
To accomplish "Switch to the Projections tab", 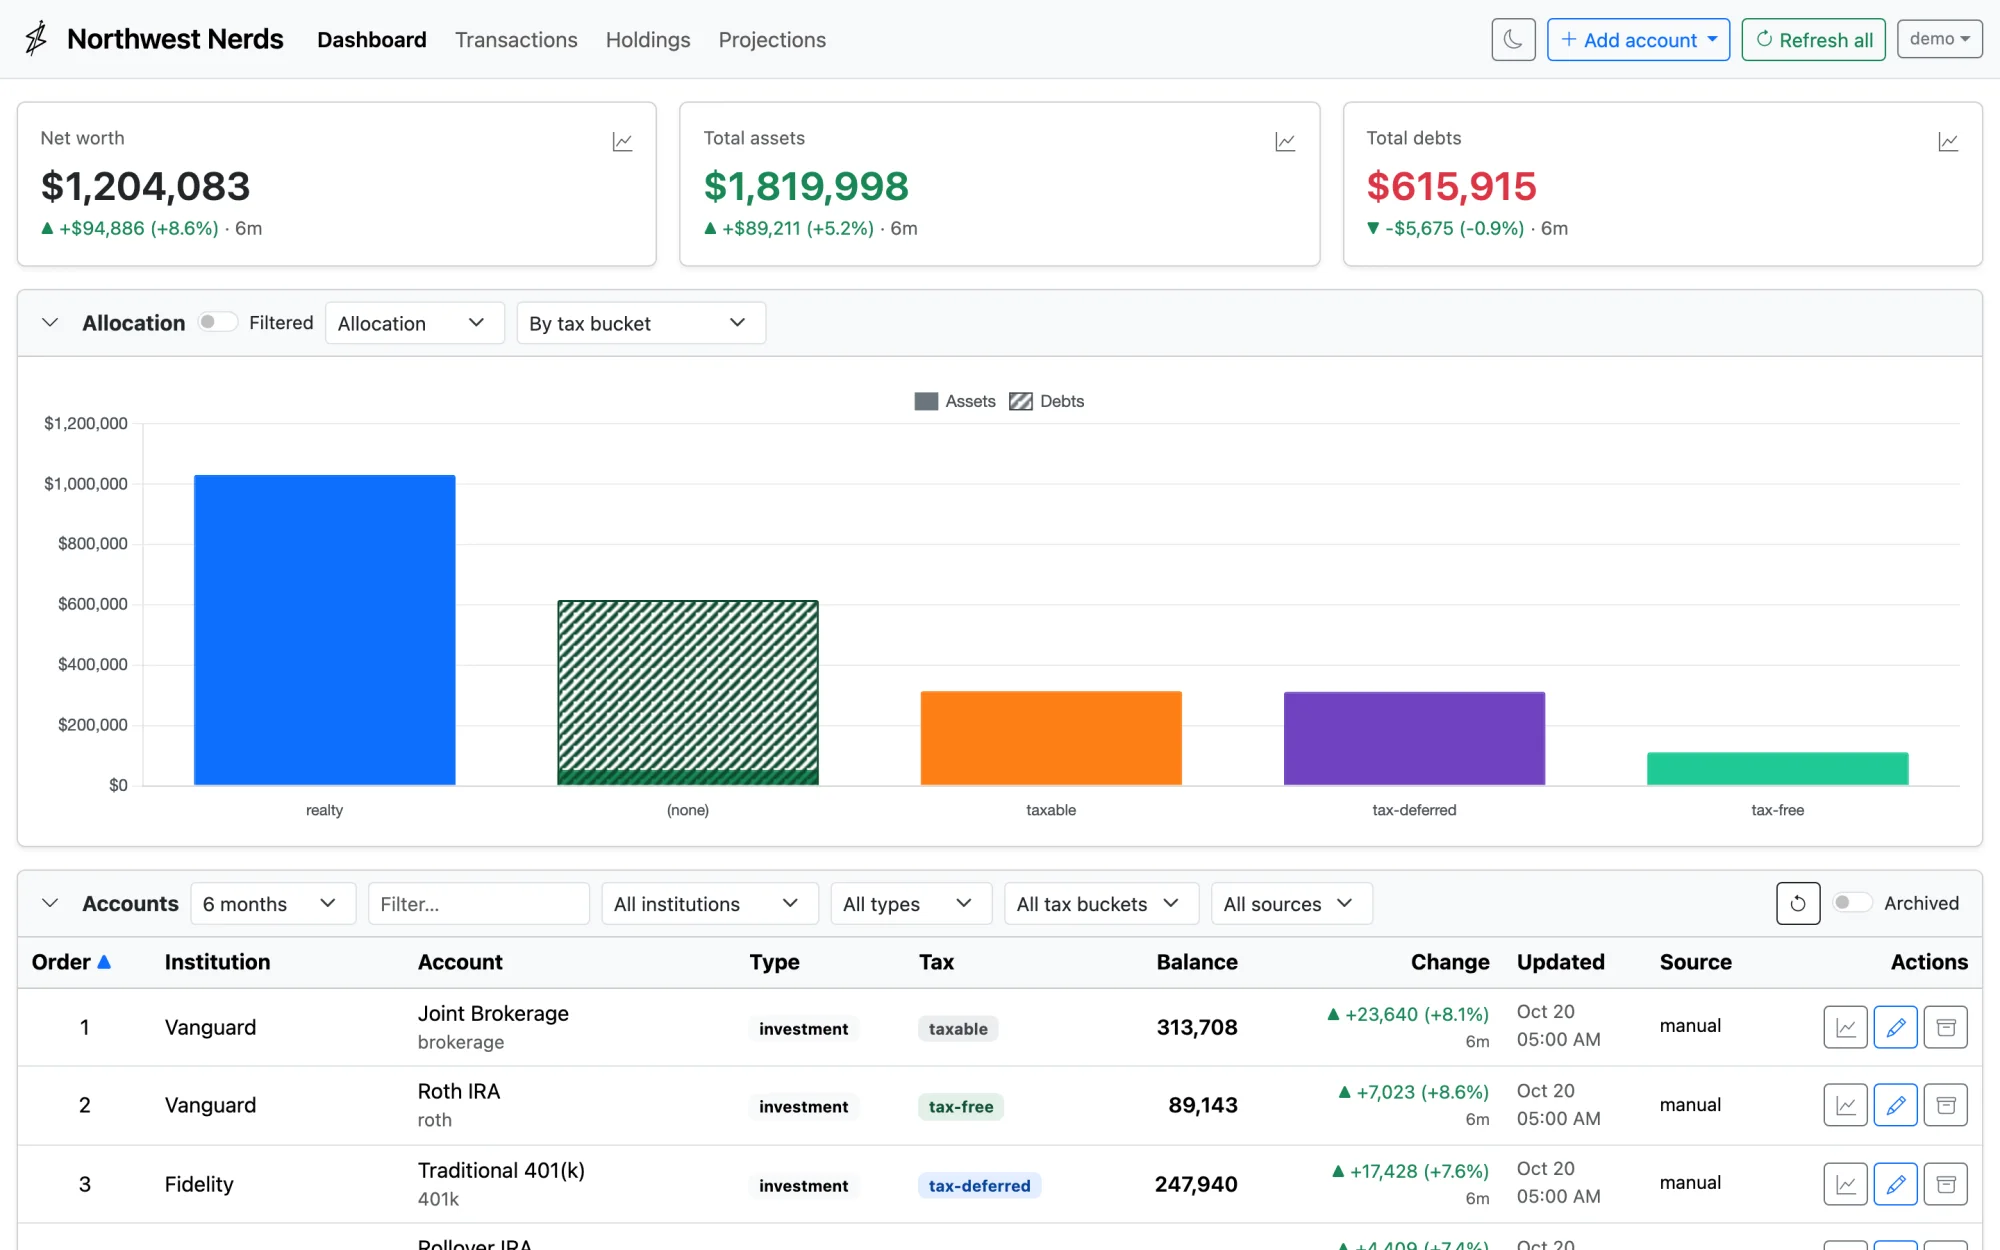I will pos(772,40).
